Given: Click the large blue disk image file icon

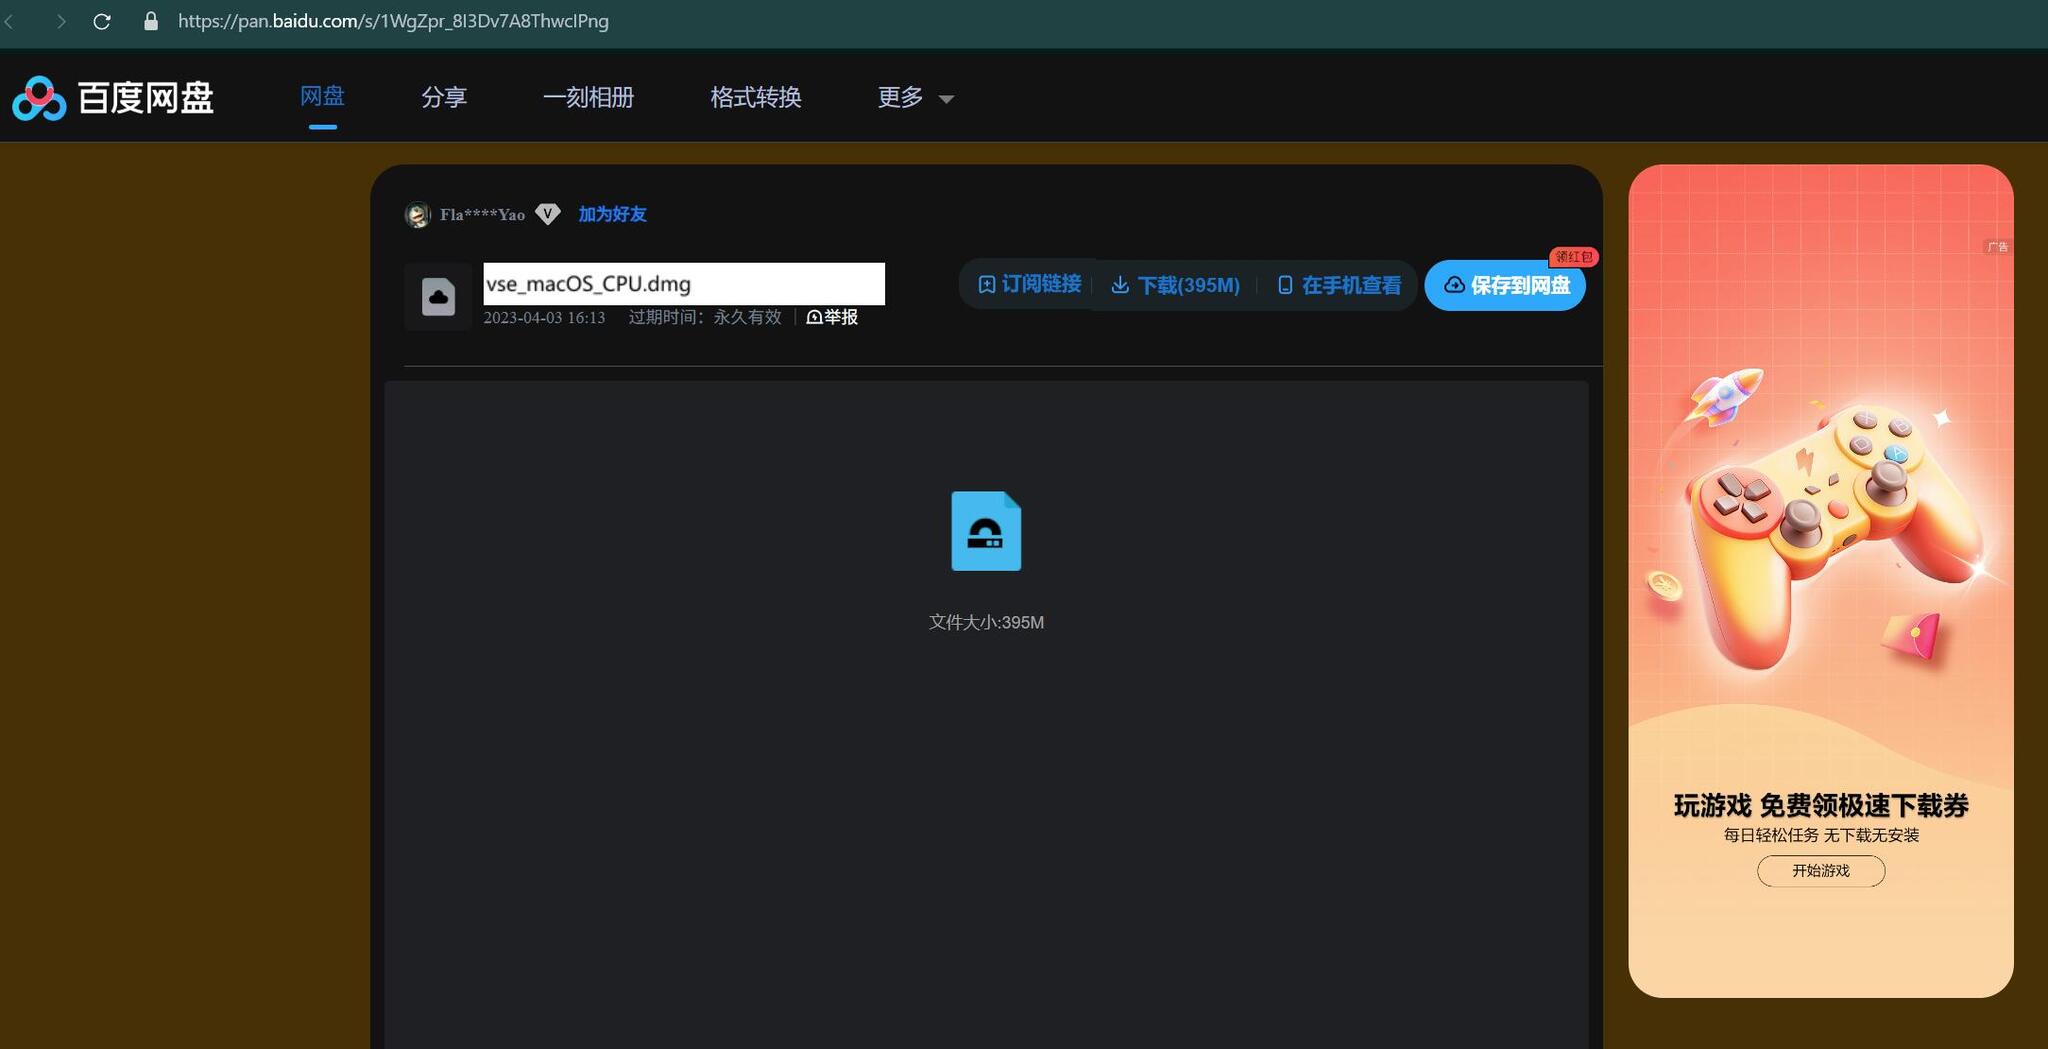Looking at the screenshot, I should click(985, 531).
